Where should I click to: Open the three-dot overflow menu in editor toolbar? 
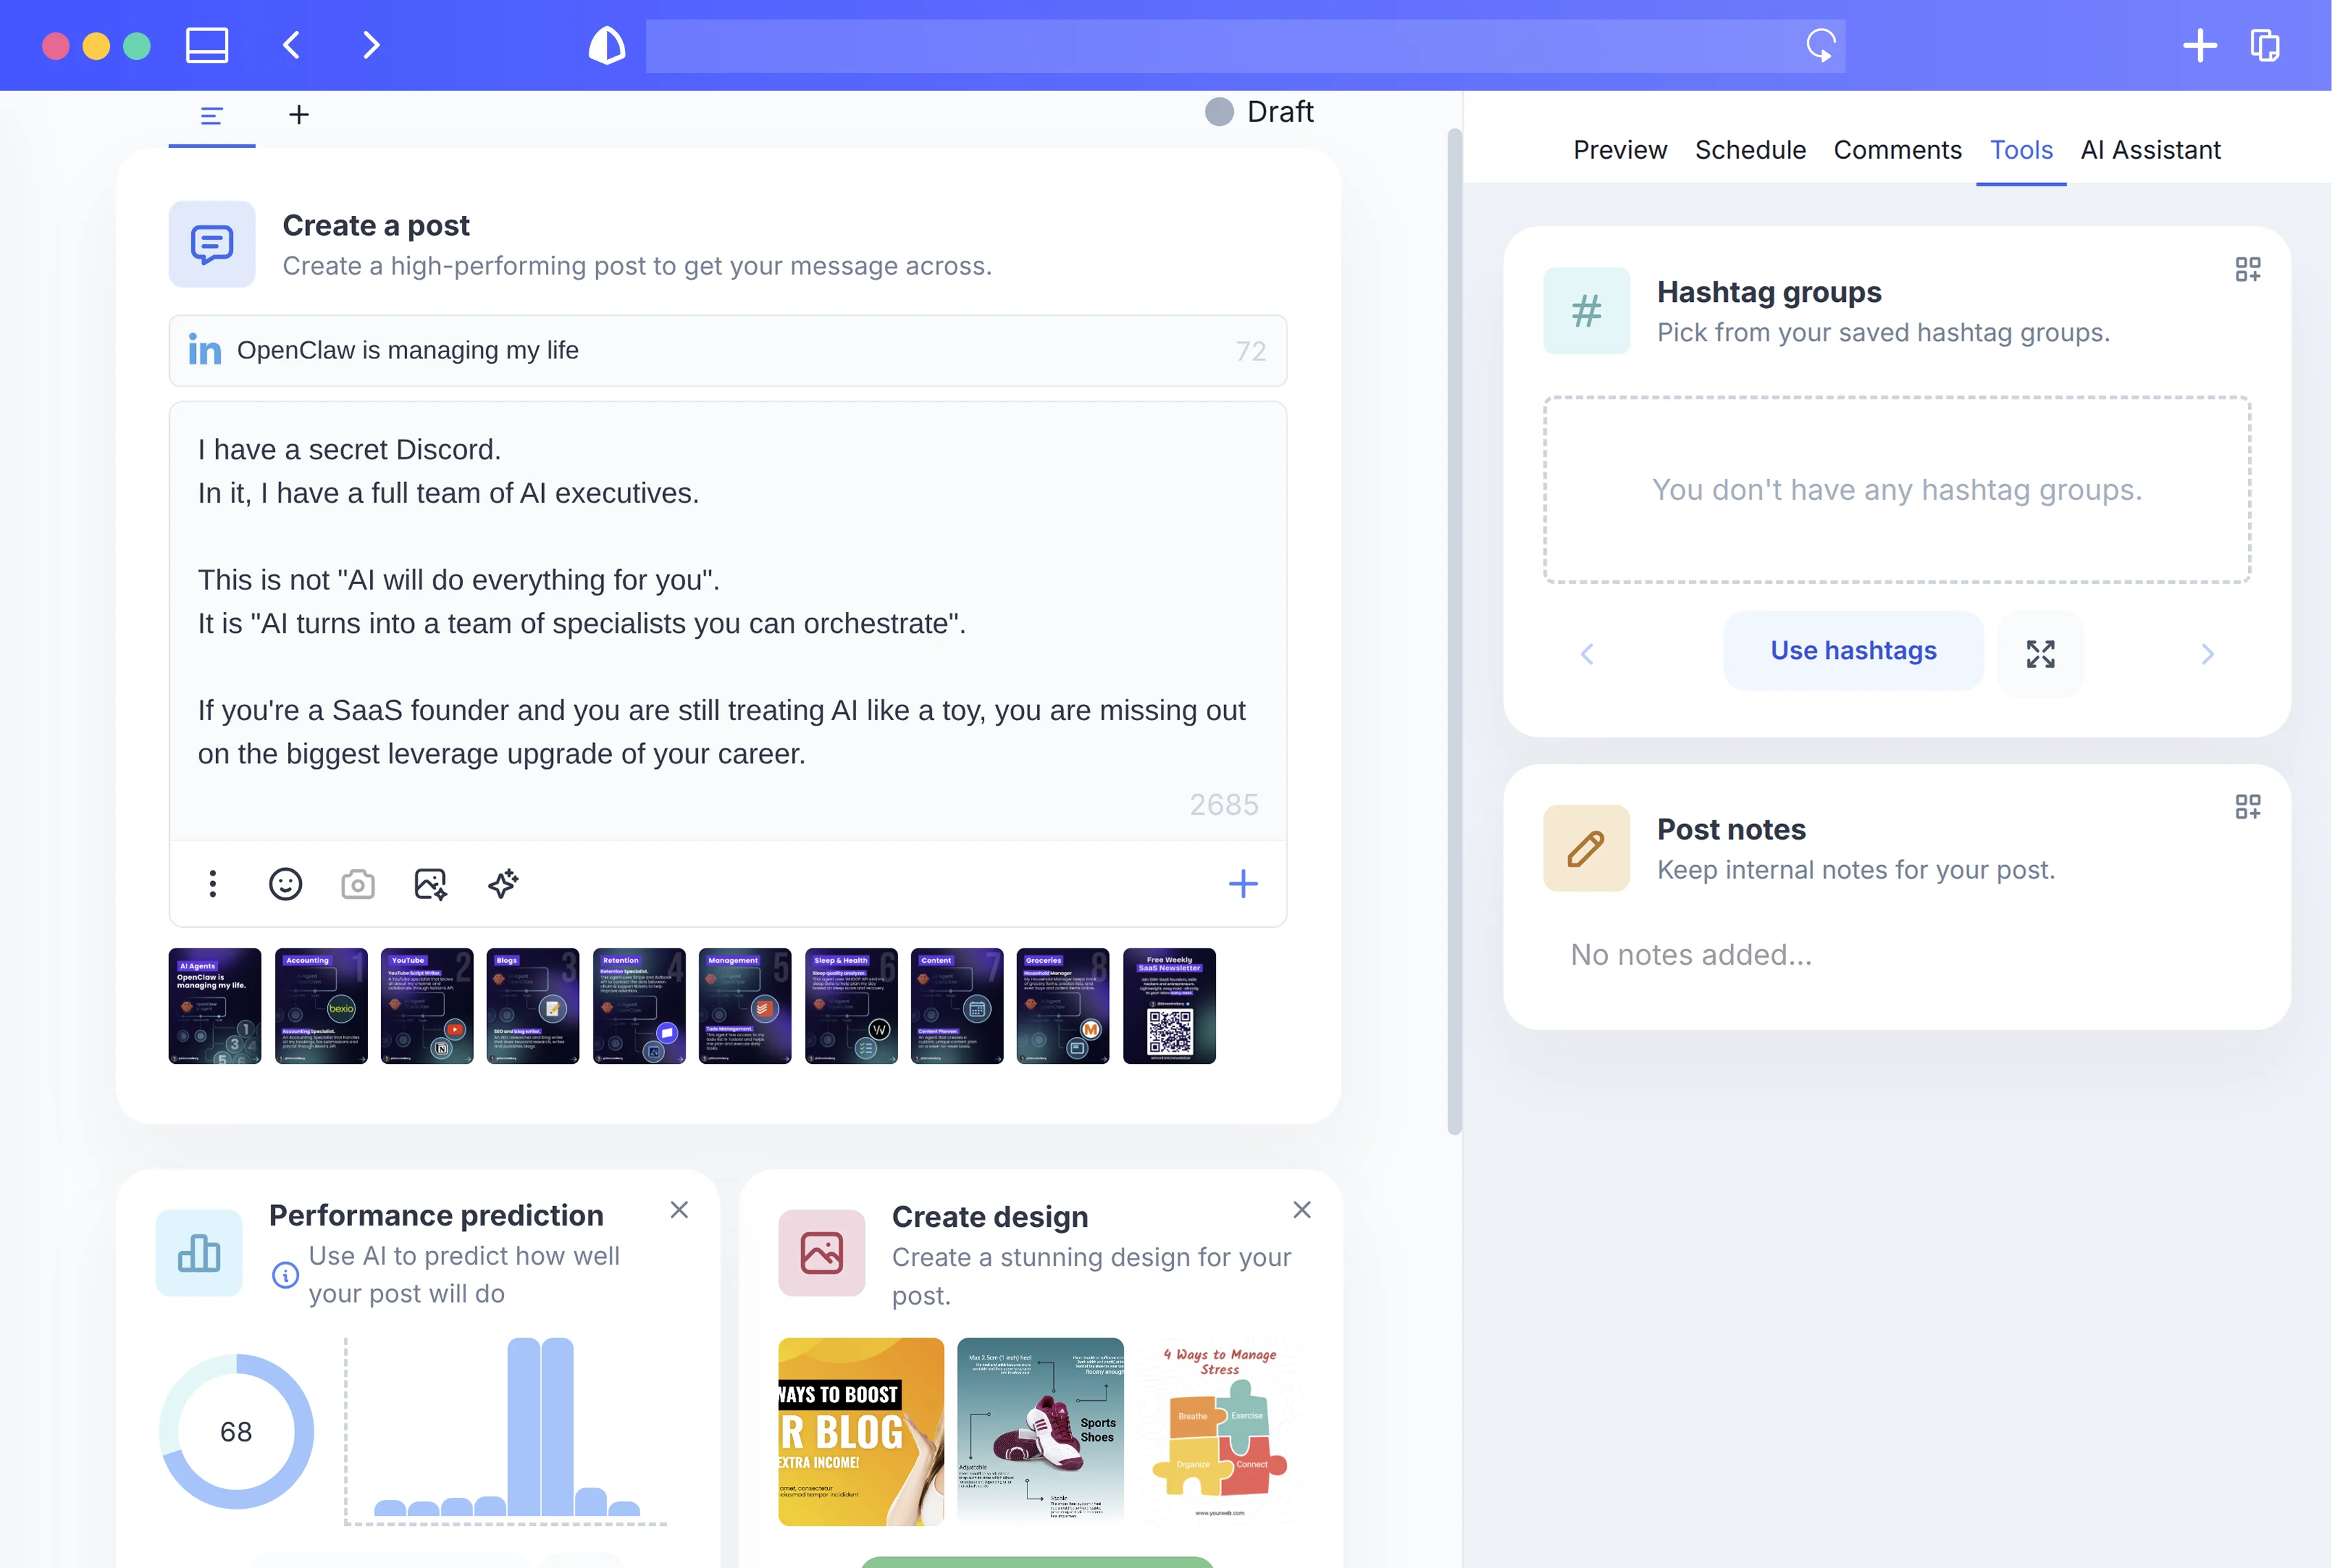pos(212,884)
